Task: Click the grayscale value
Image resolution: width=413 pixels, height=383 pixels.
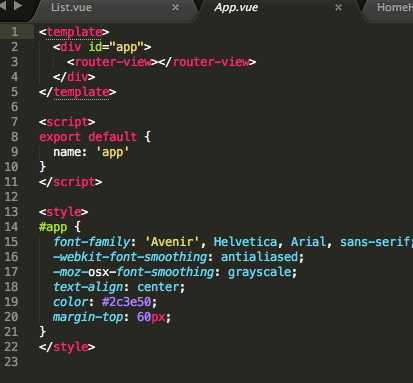Action: point(259,272)
